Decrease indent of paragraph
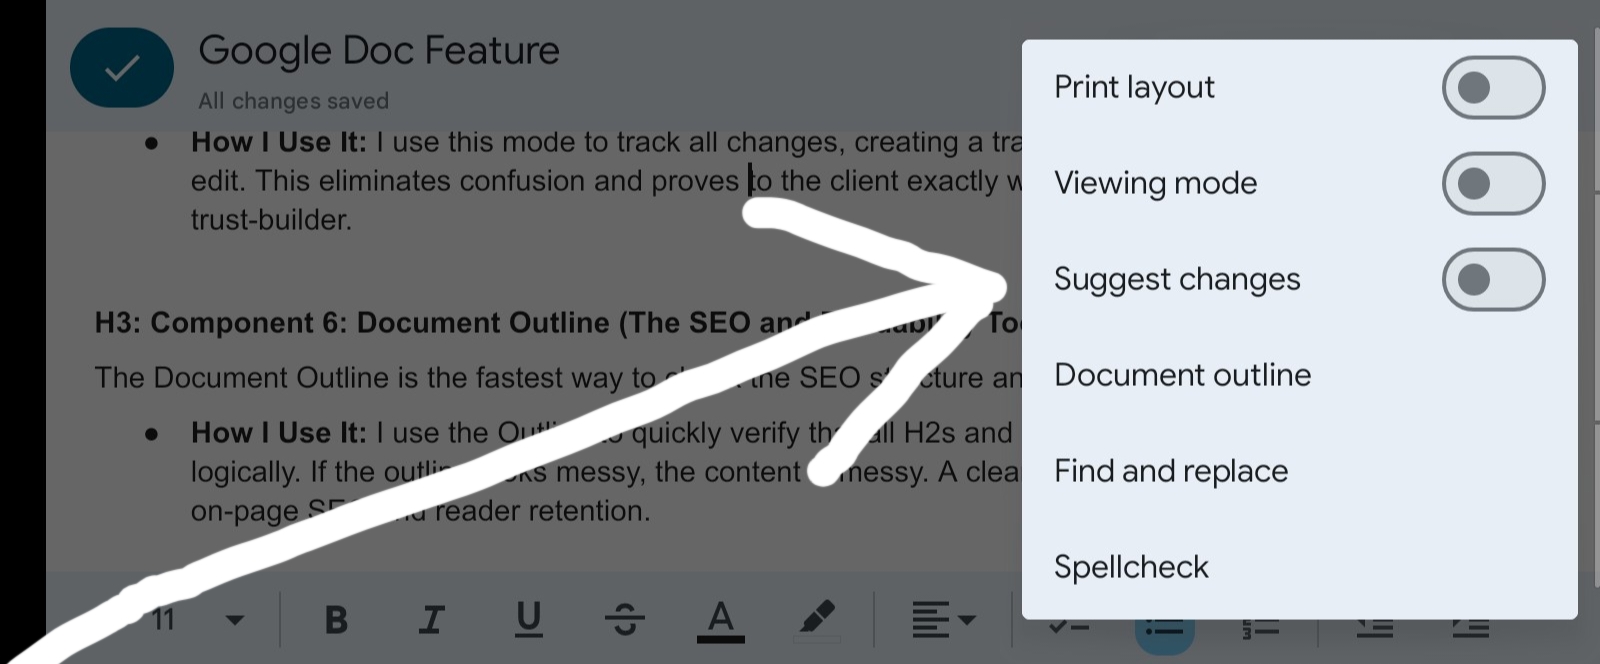Viewport: 1600px width, 664px height. (1376, 630)
